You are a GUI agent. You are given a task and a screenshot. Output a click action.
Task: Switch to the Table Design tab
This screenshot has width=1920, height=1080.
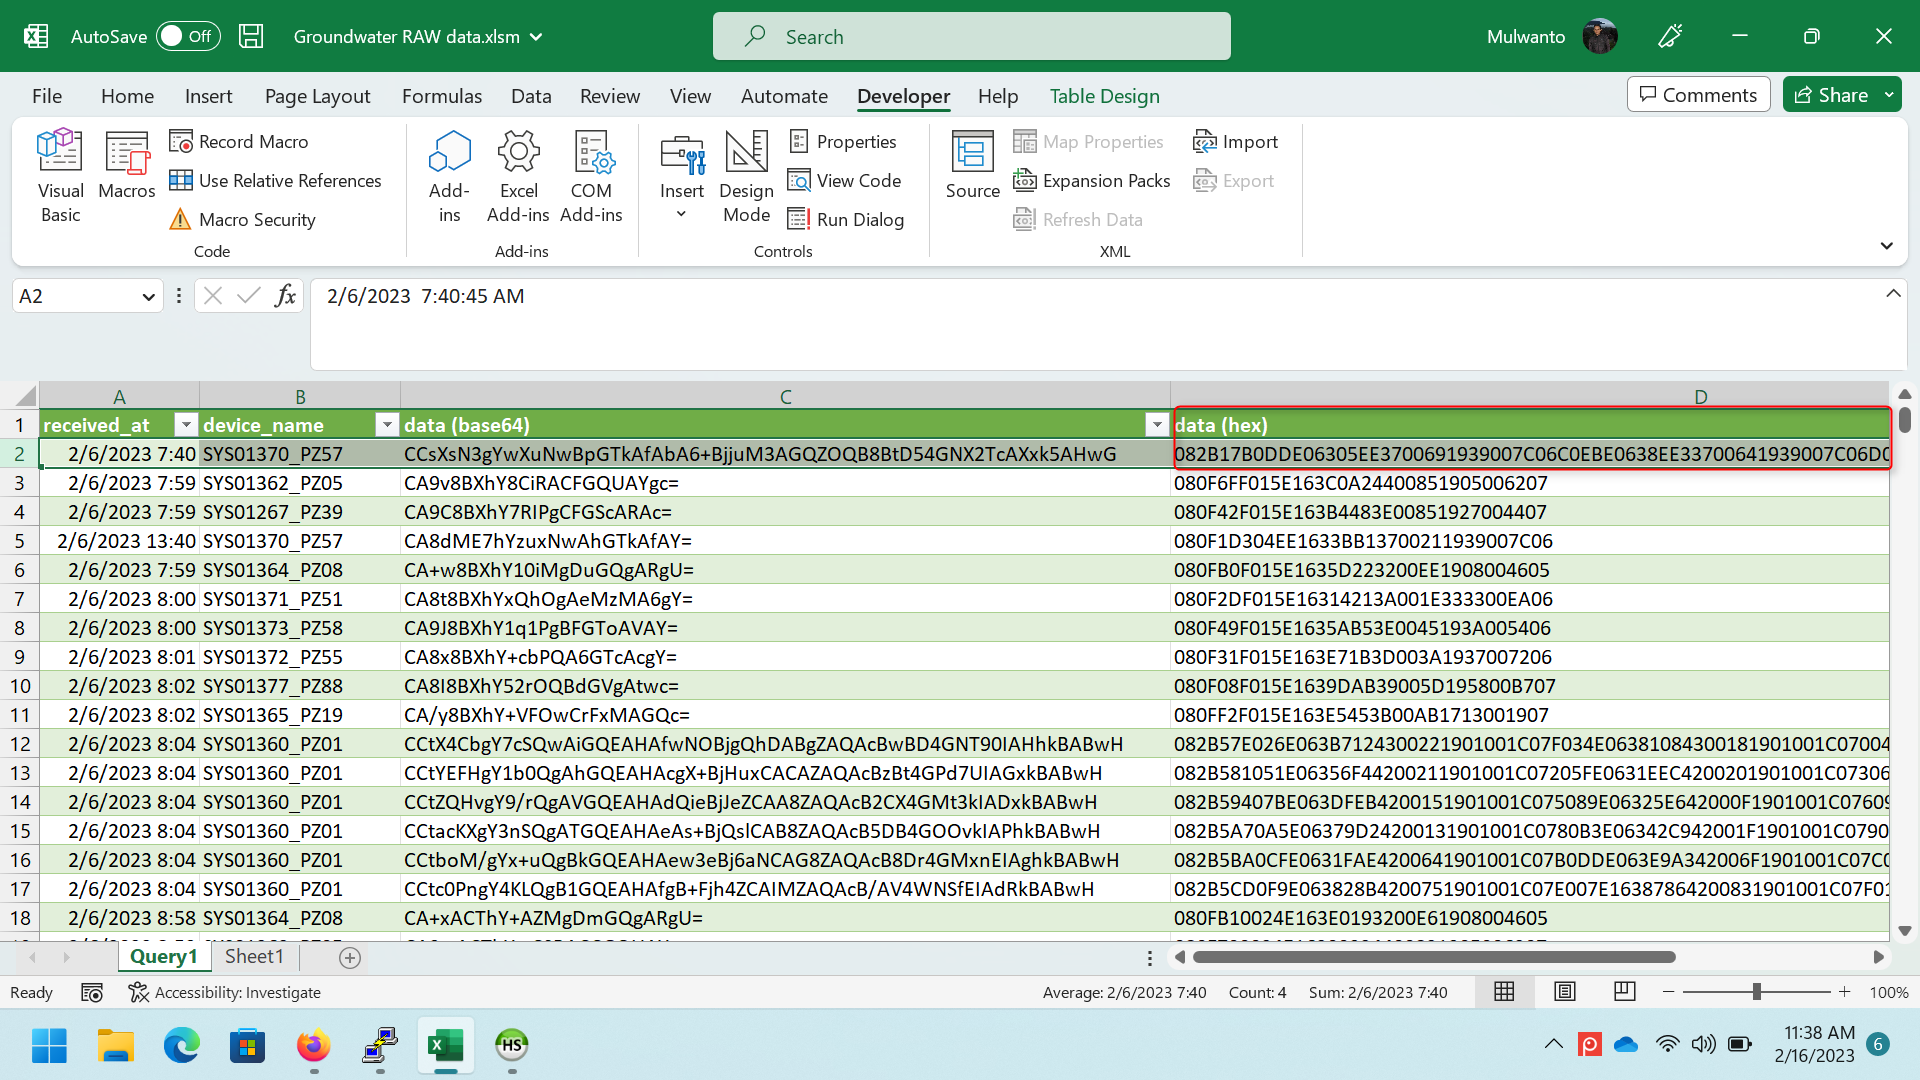pos(1104,96)
